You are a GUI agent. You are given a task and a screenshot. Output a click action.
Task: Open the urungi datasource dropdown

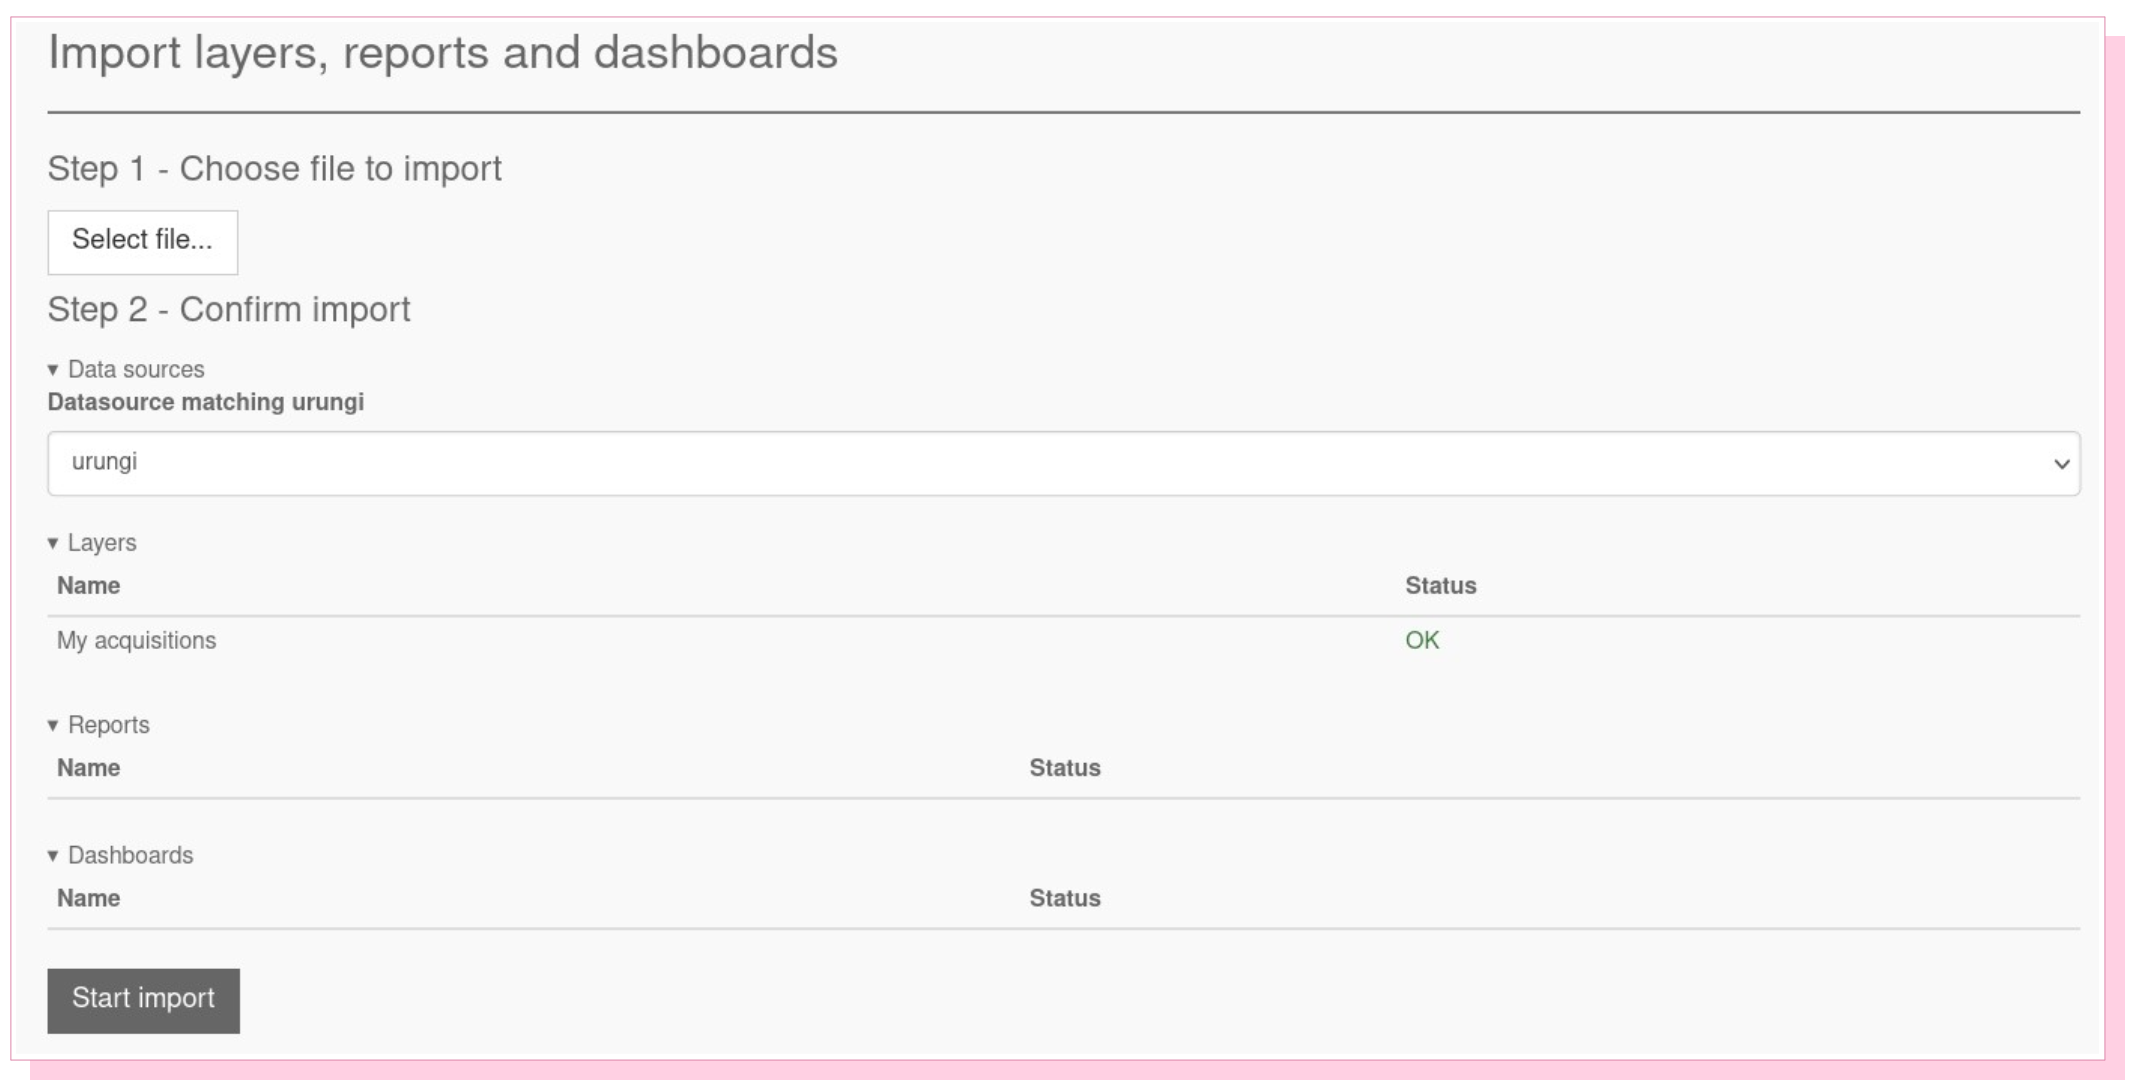coord(1062,463)
